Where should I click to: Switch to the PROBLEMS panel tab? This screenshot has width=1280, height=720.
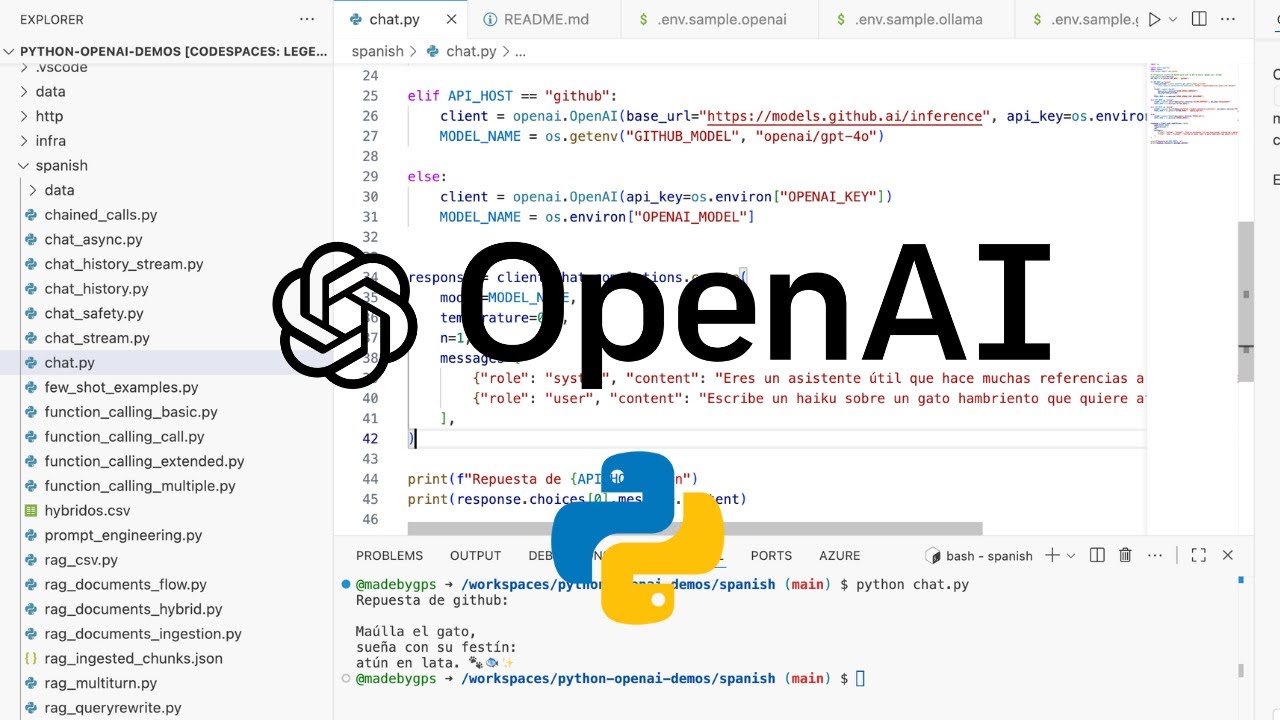pos(389,555)
